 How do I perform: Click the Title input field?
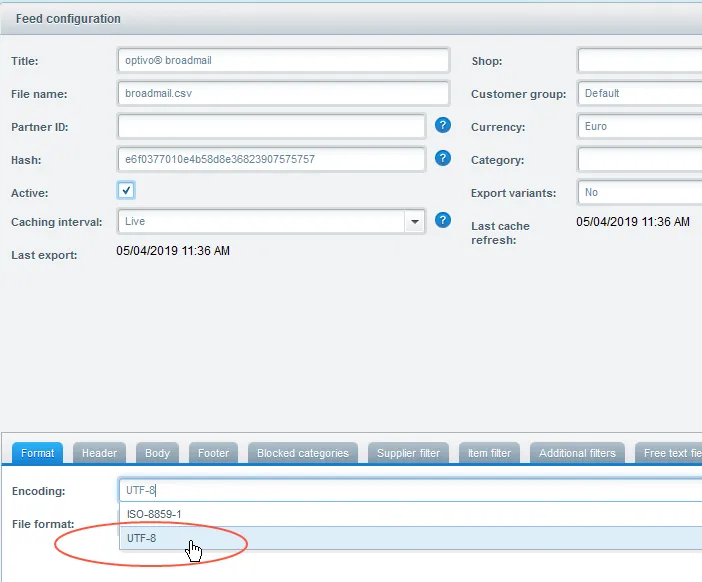click(x=283, y=60)
